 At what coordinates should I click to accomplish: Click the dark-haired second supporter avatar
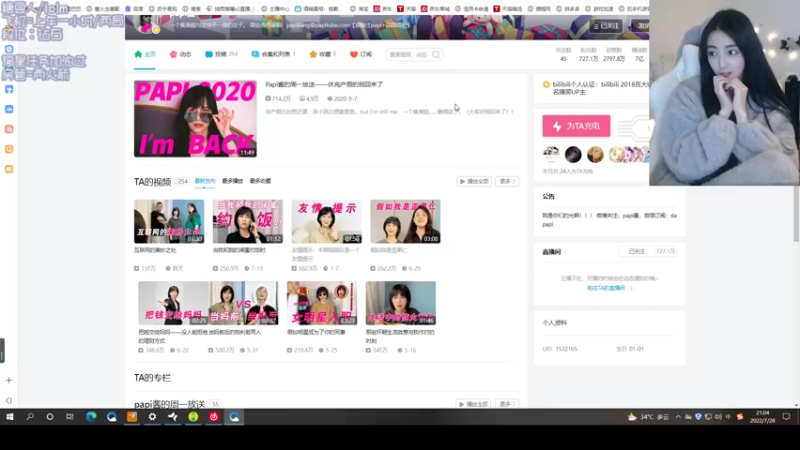tap(573, 154)
